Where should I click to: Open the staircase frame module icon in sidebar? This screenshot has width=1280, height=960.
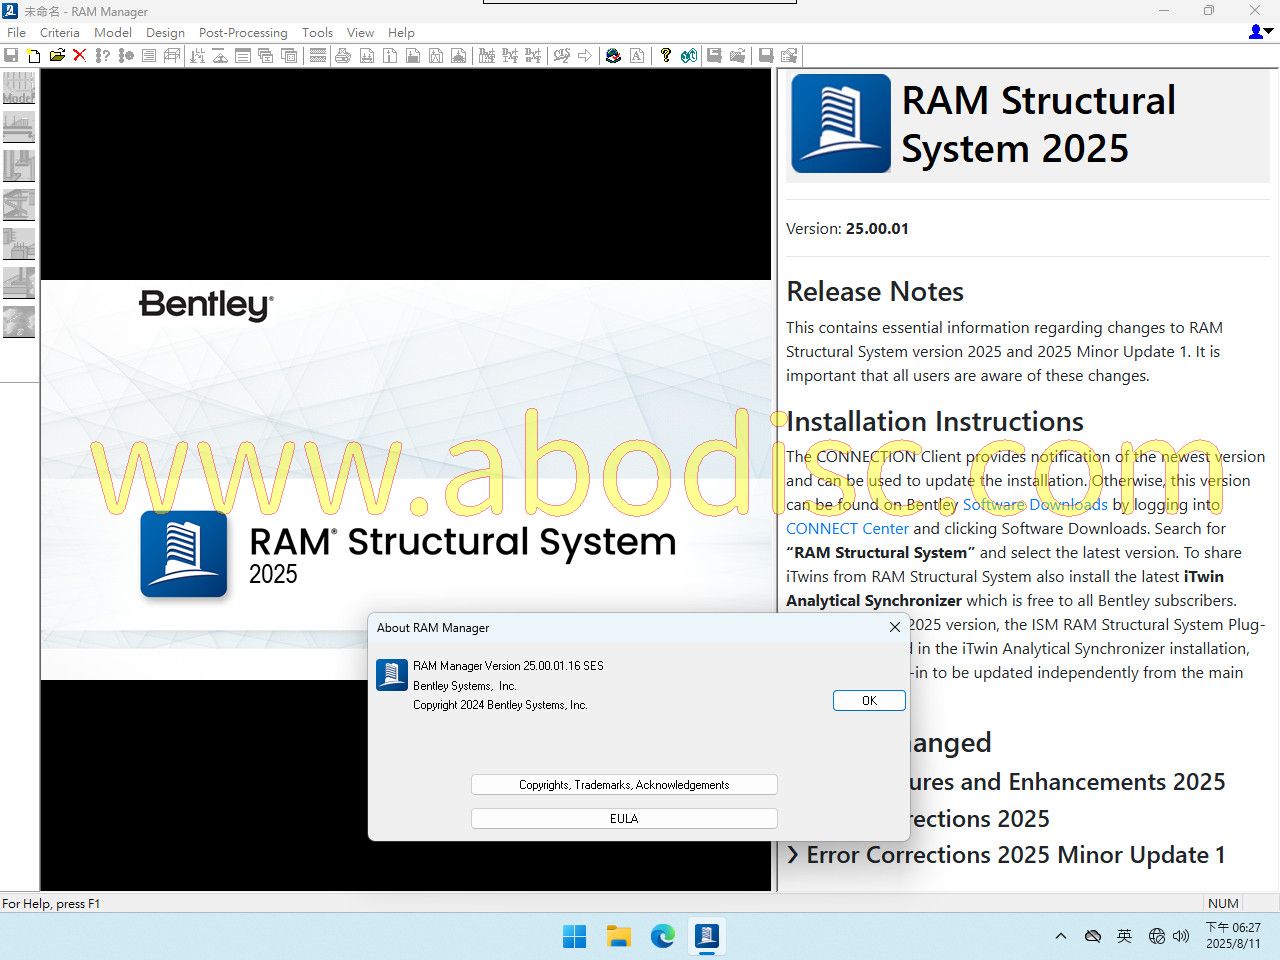(18, 205)
